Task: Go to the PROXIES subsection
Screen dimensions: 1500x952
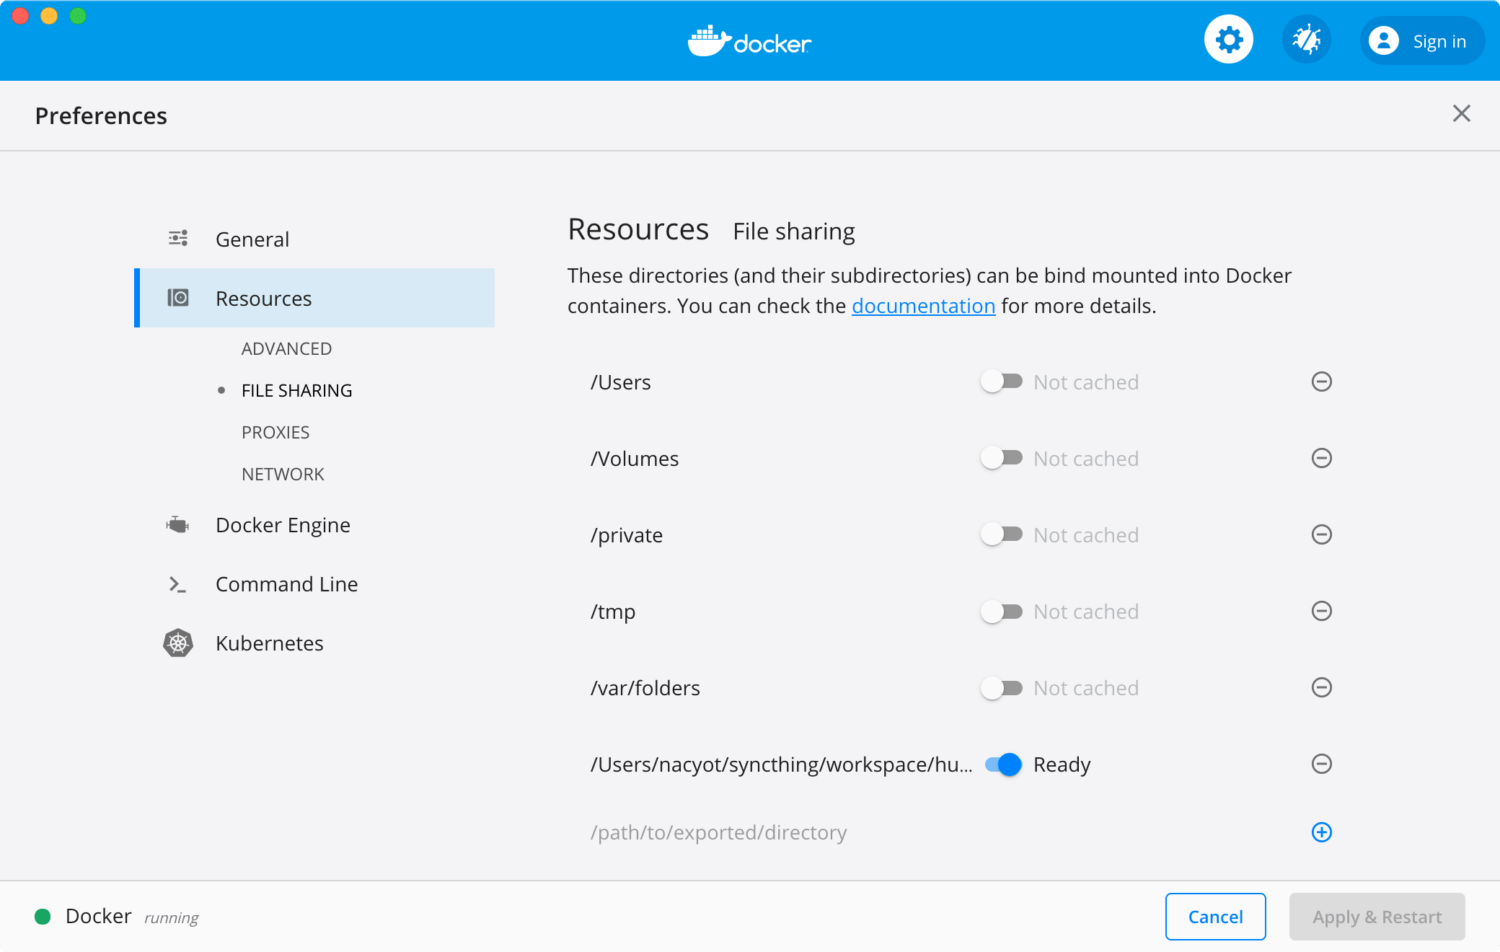Action: click(275, 433)
